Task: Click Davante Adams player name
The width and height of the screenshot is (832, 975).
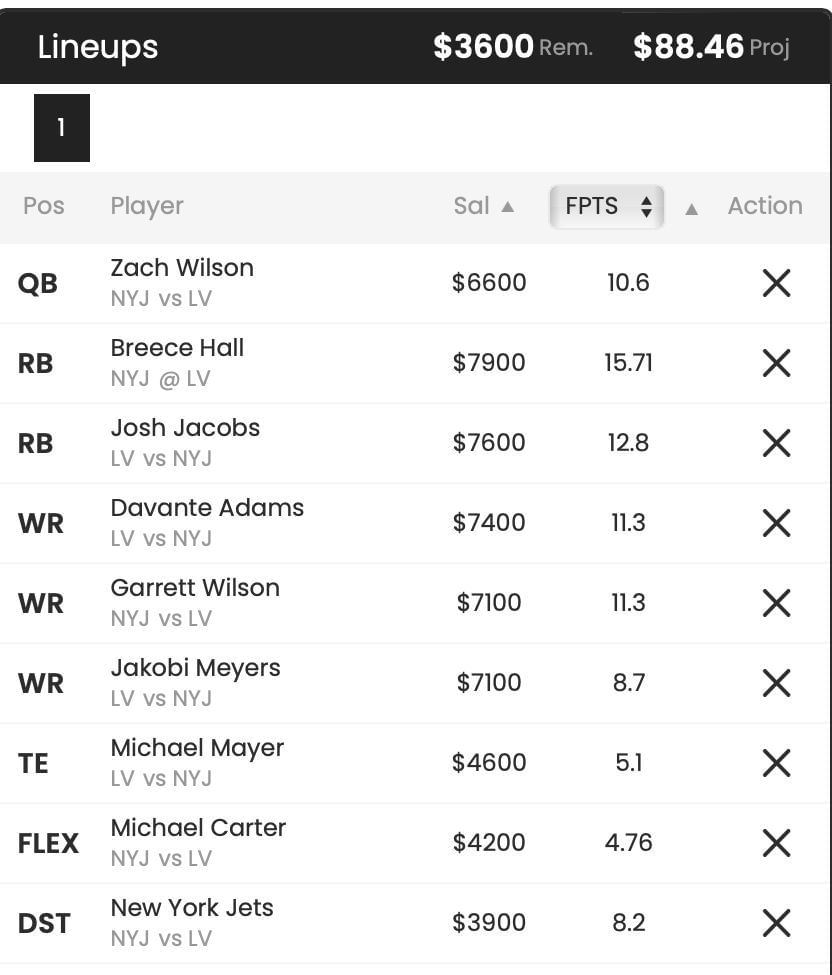Action: pyautogui.click(x=207, y=508)
